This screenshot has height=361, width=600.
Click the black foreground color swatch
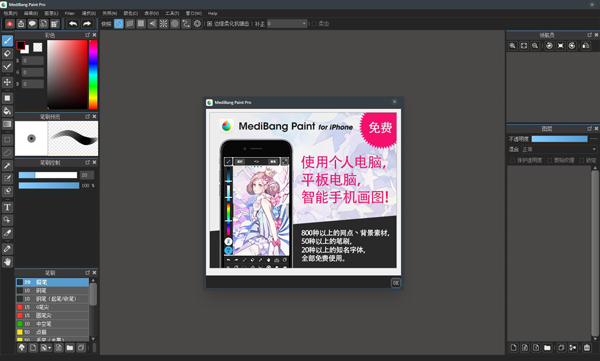tap(21, 45)
